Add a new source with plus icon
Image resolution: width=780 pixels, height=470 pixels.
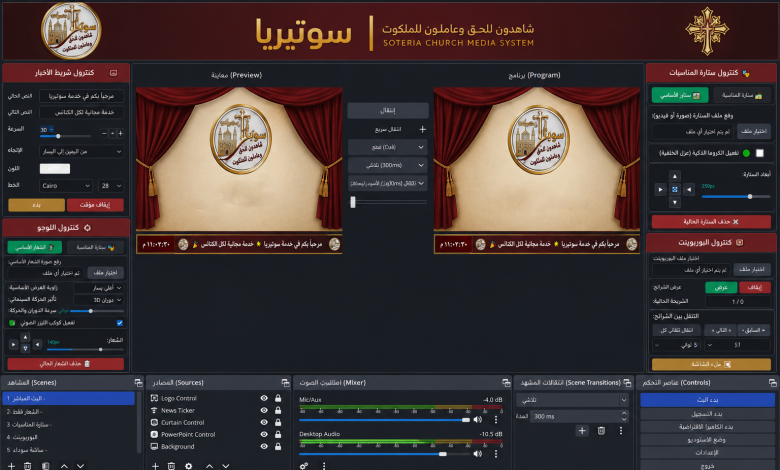point(155,466)
